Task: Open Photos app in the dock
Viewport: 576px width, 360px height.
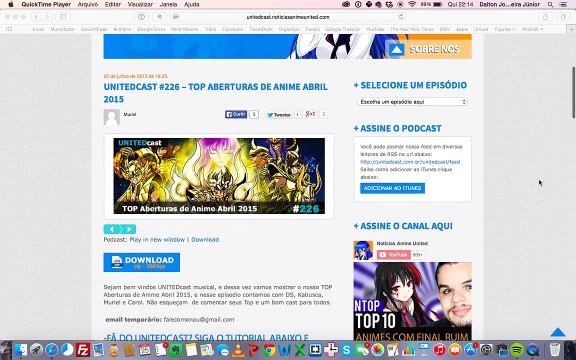Action: click(x=377, y=350)
